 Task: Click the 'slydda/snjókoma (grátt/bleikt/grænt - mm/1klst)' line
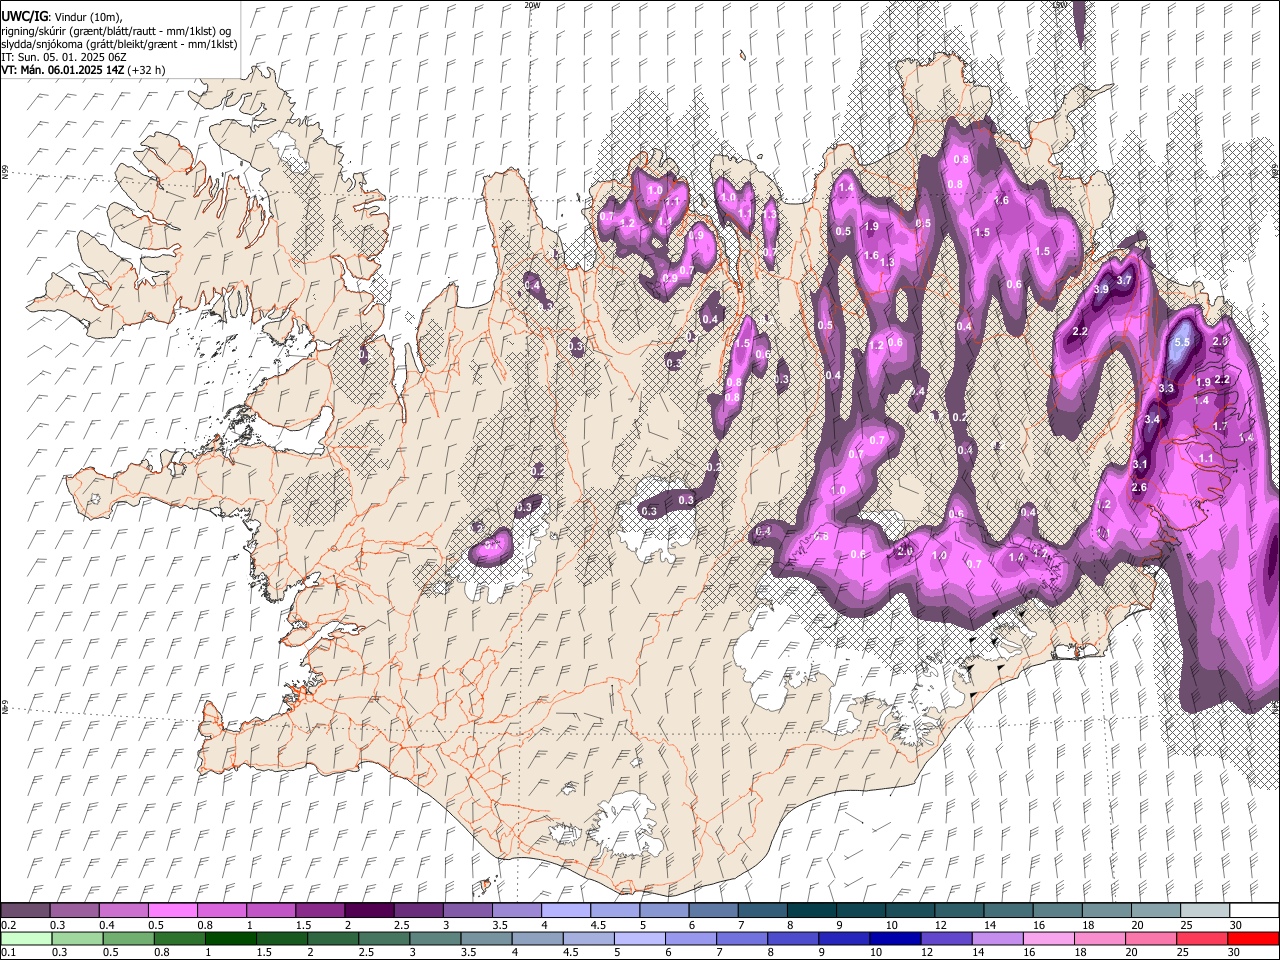pos(119,44)
